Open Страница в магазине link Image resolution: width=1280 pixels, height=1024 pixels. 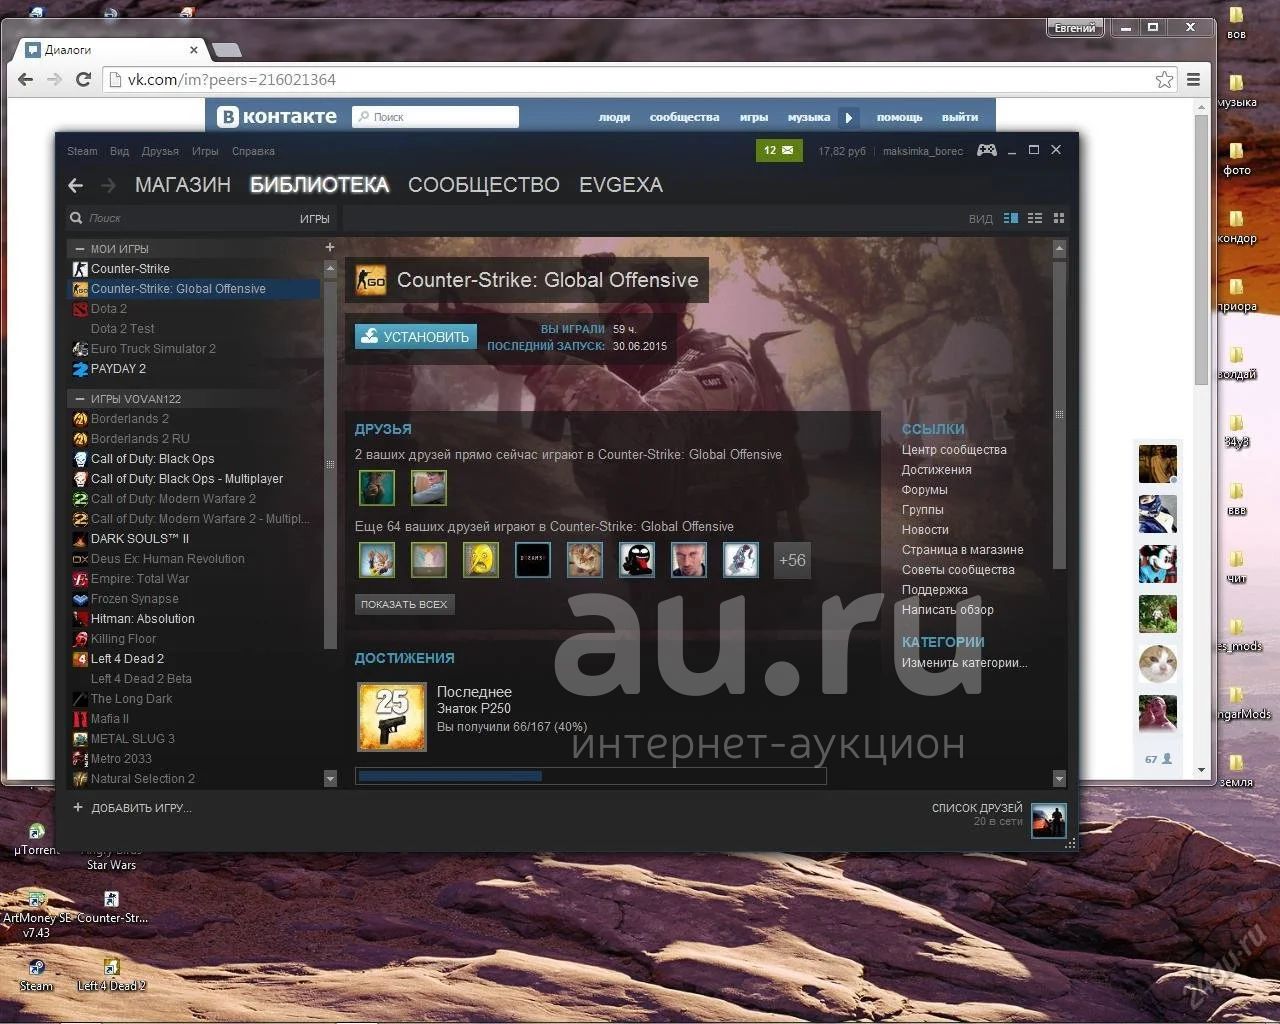tap(963, 550)
